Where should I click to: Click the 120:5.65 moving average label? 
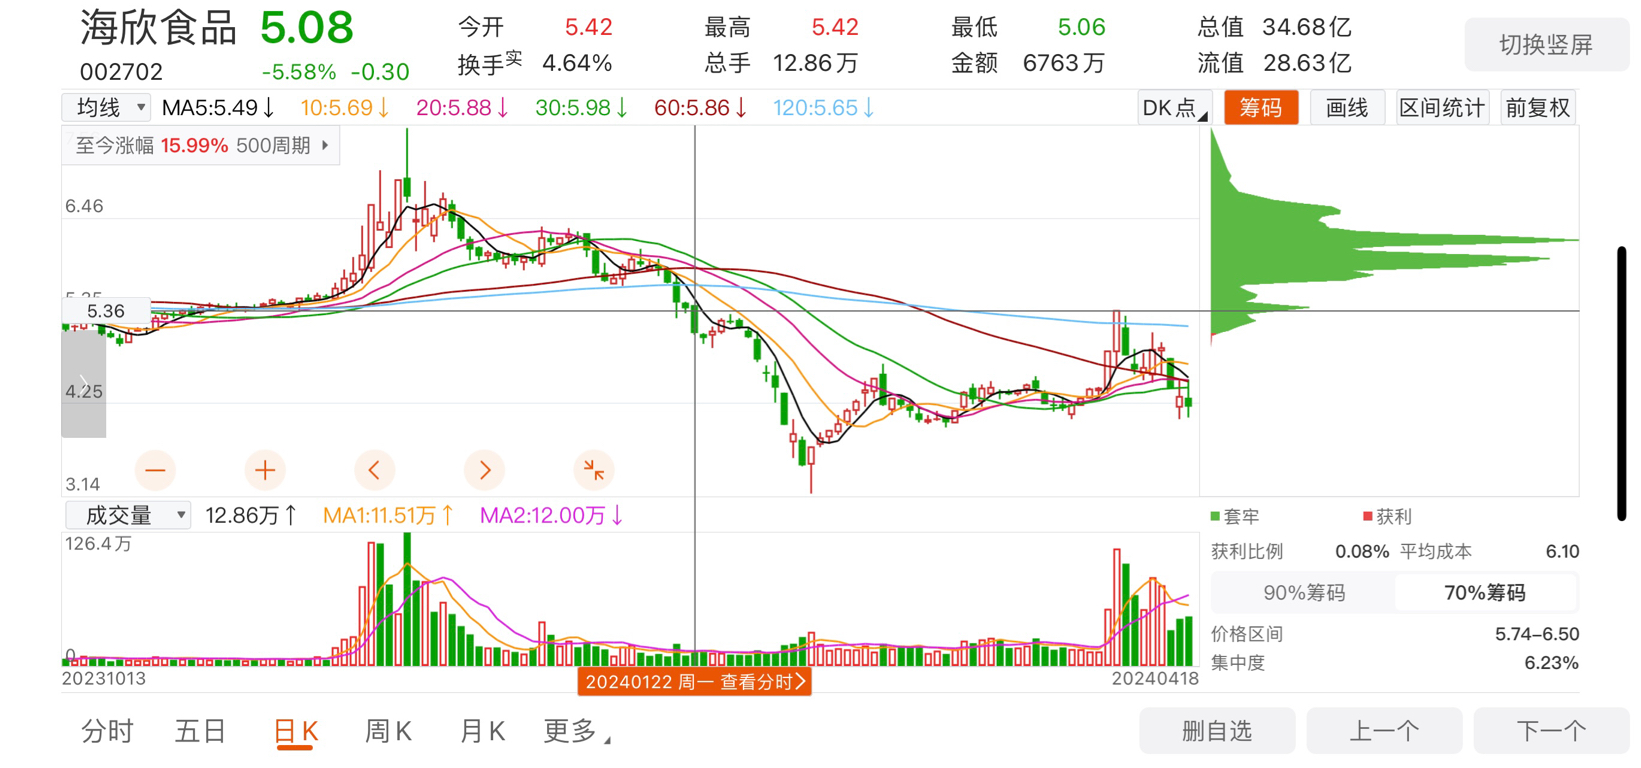825,108
